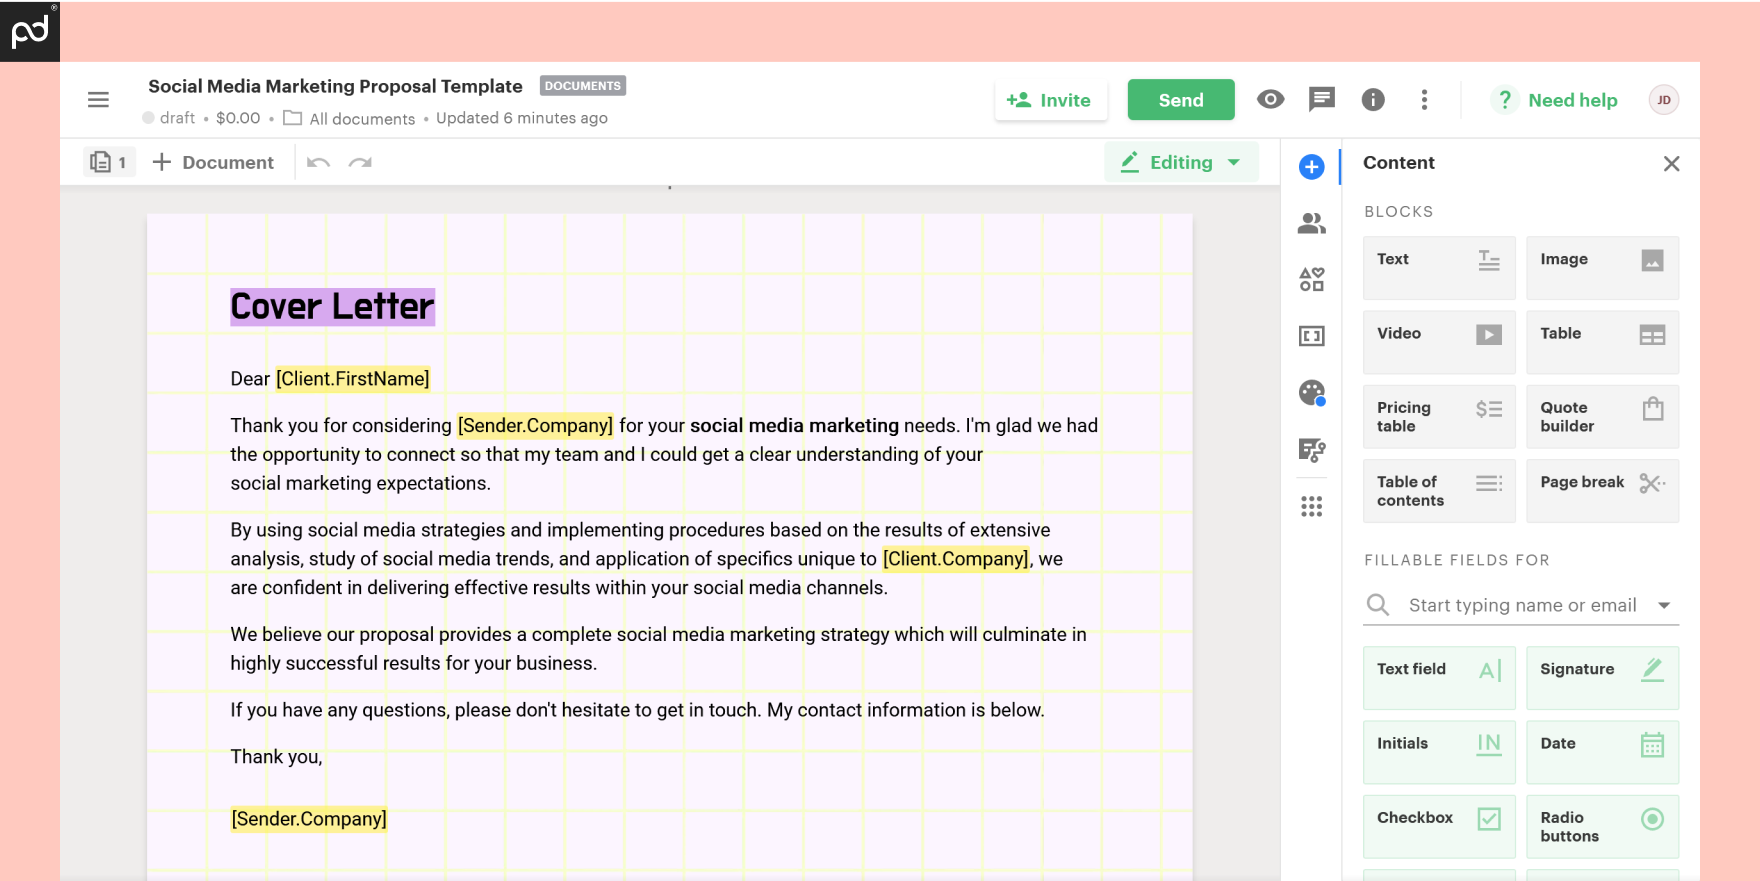Add a Checkbox field
1760x881 pixels.
click(1439, 826)
